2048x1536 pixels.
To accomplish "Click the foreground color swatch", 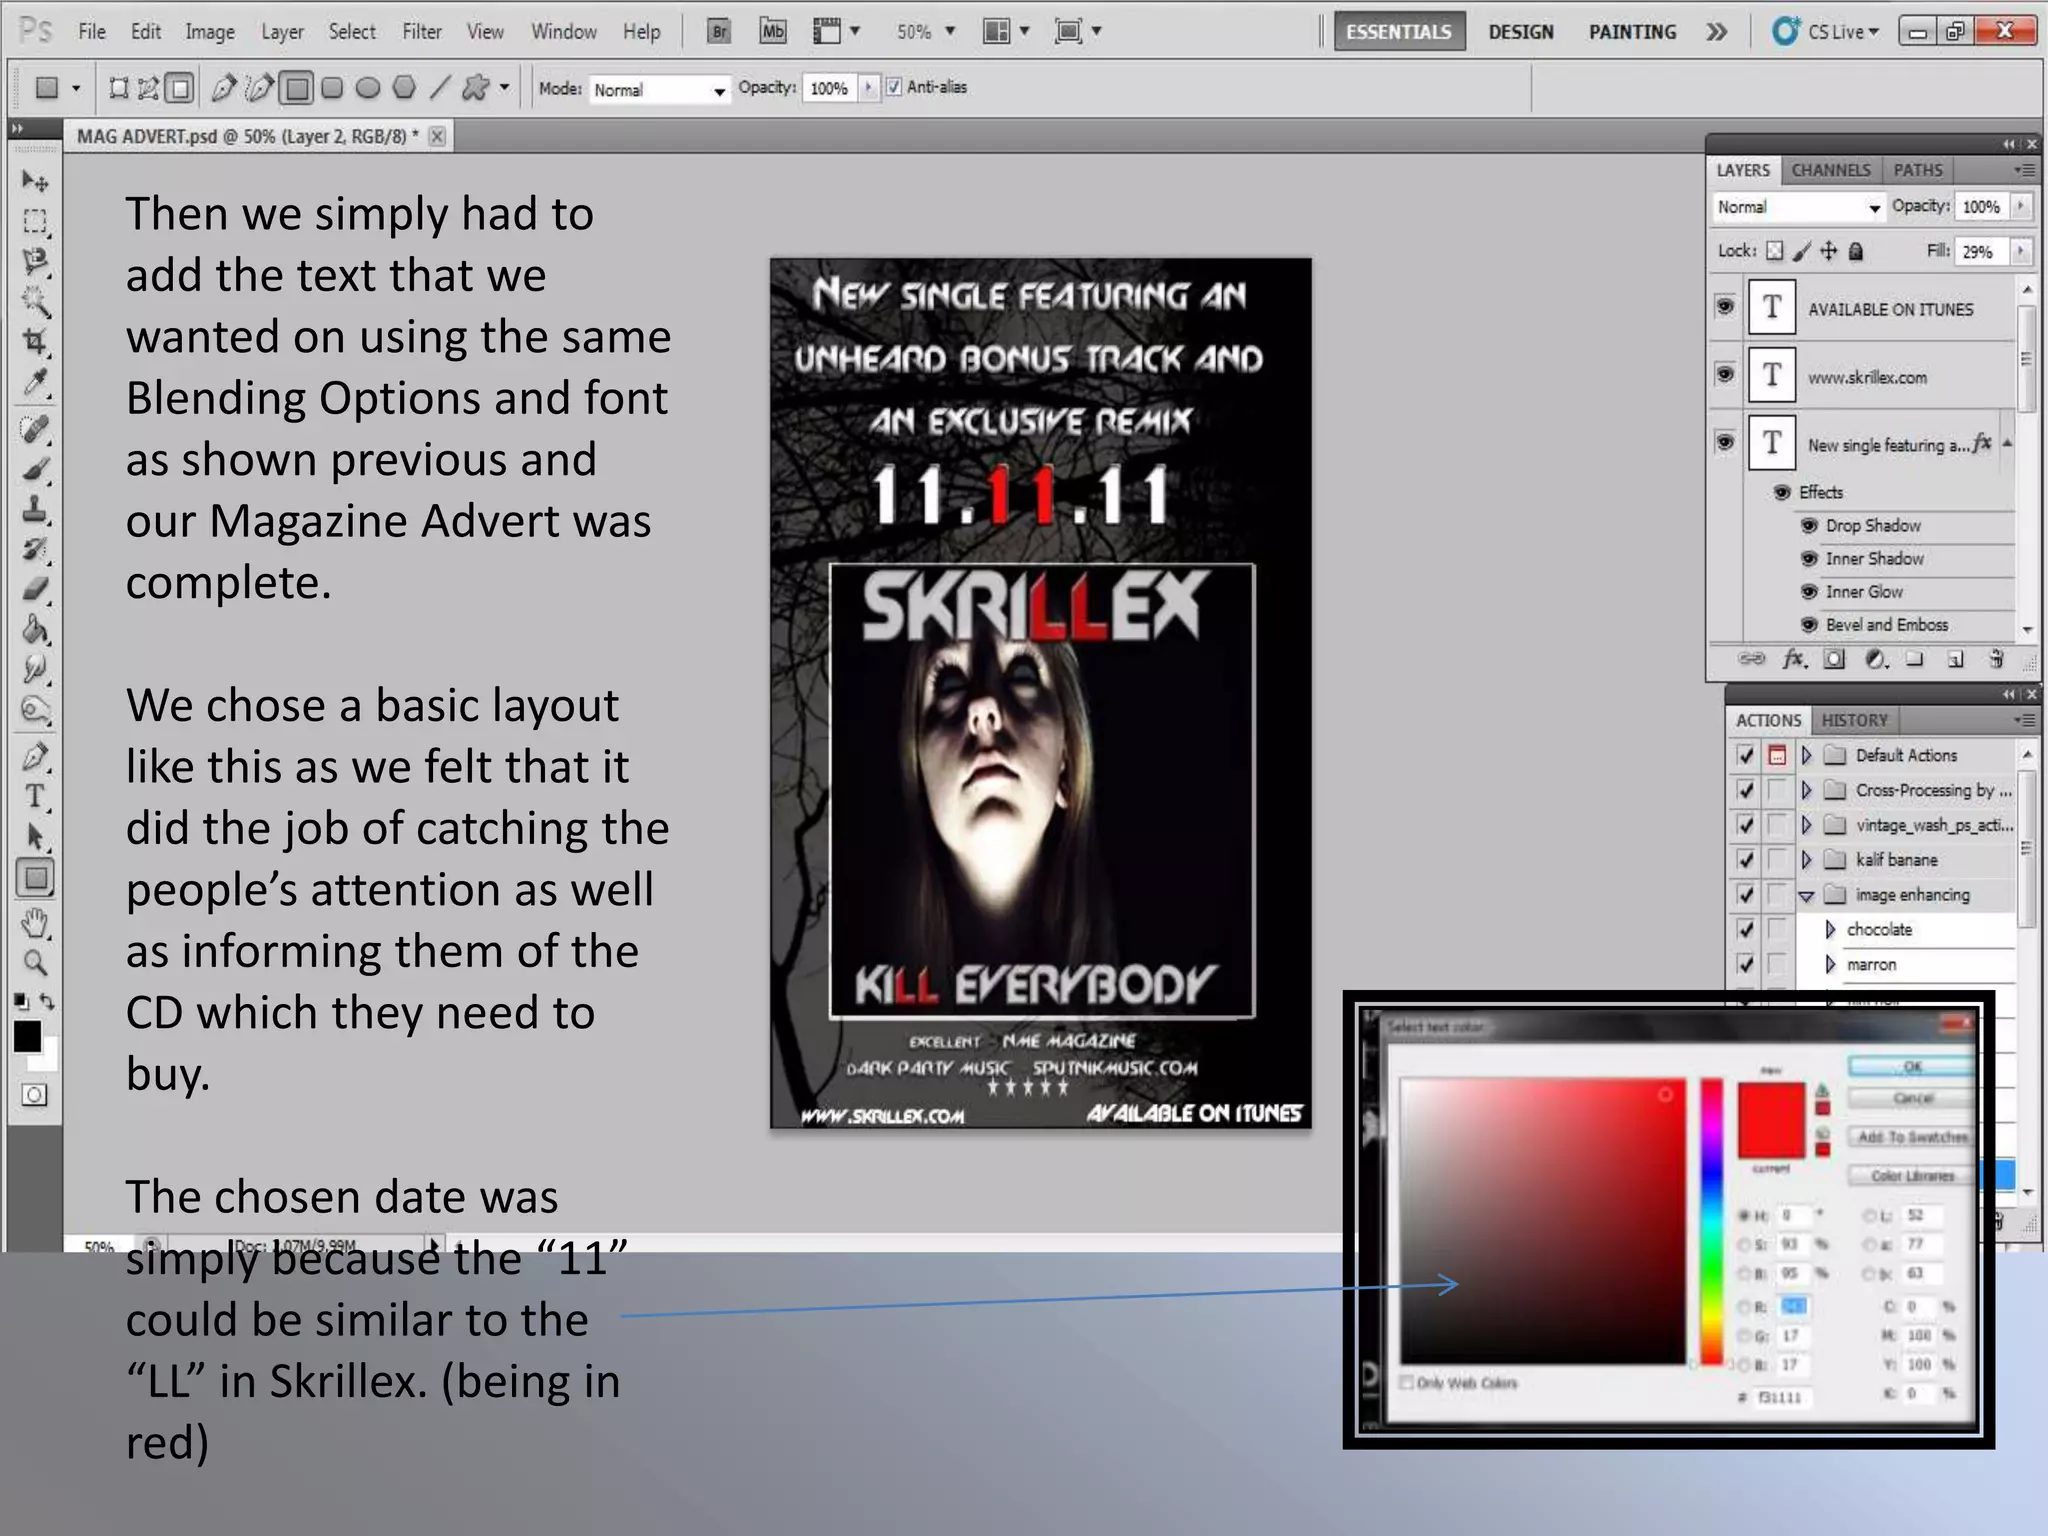I will click(27, 1036).
